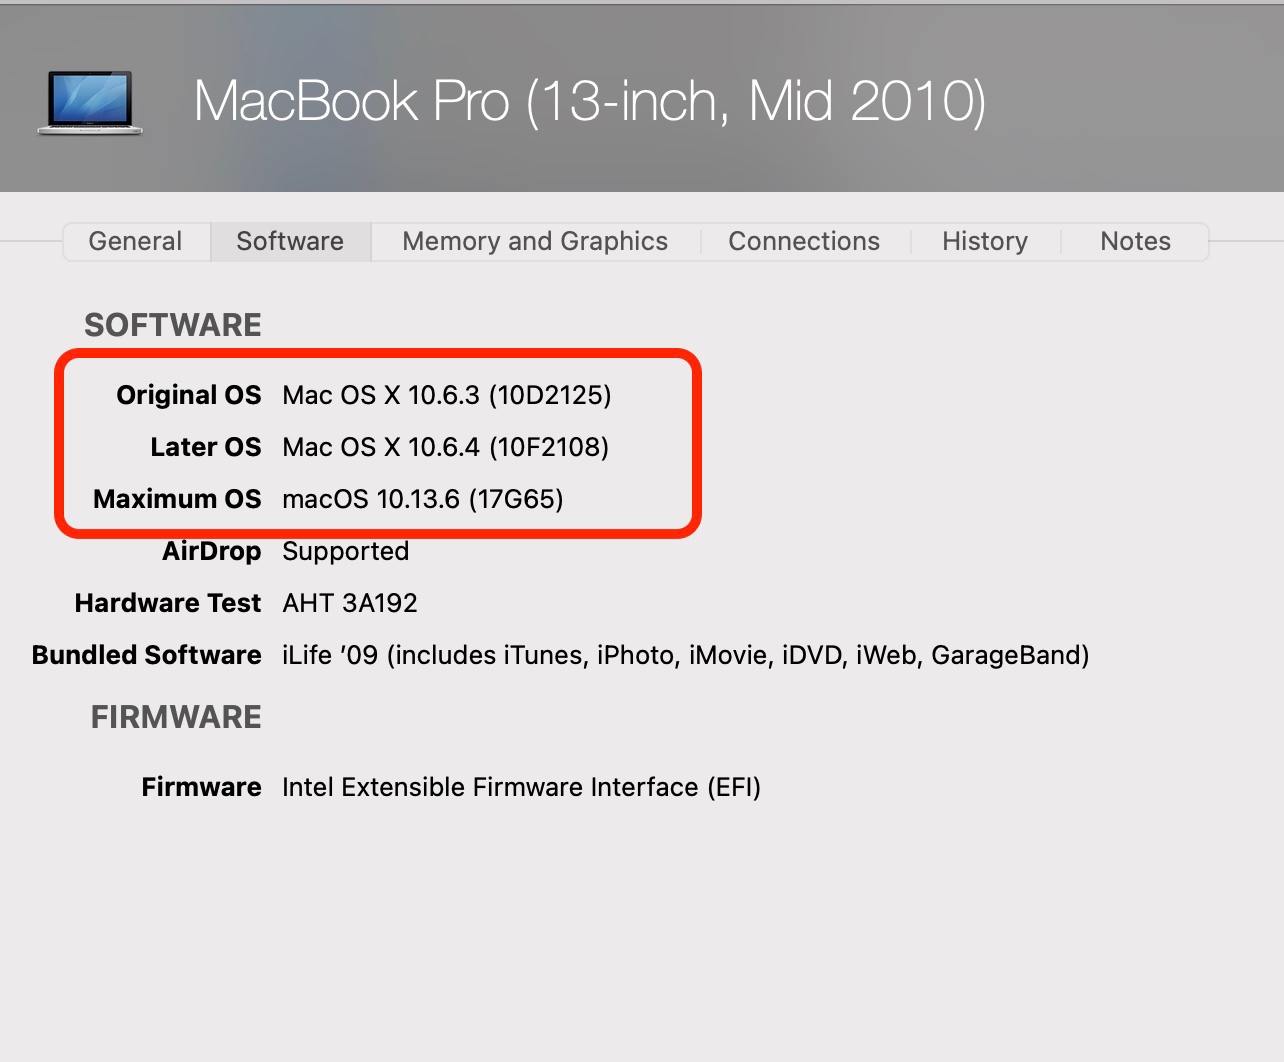Click the Firmware row label
The width and height of the screenshot is (1284, 1062).
point(202,787)
